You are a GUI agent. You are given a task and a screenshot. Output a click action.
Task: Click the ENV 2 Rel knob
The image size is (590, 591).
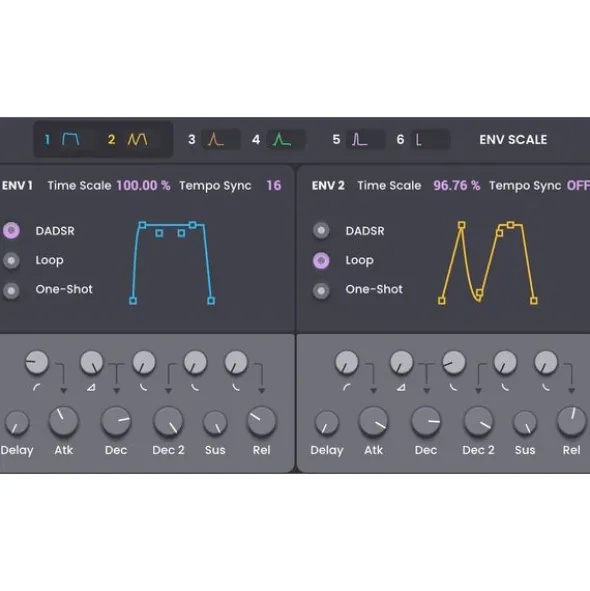(571, 421)
